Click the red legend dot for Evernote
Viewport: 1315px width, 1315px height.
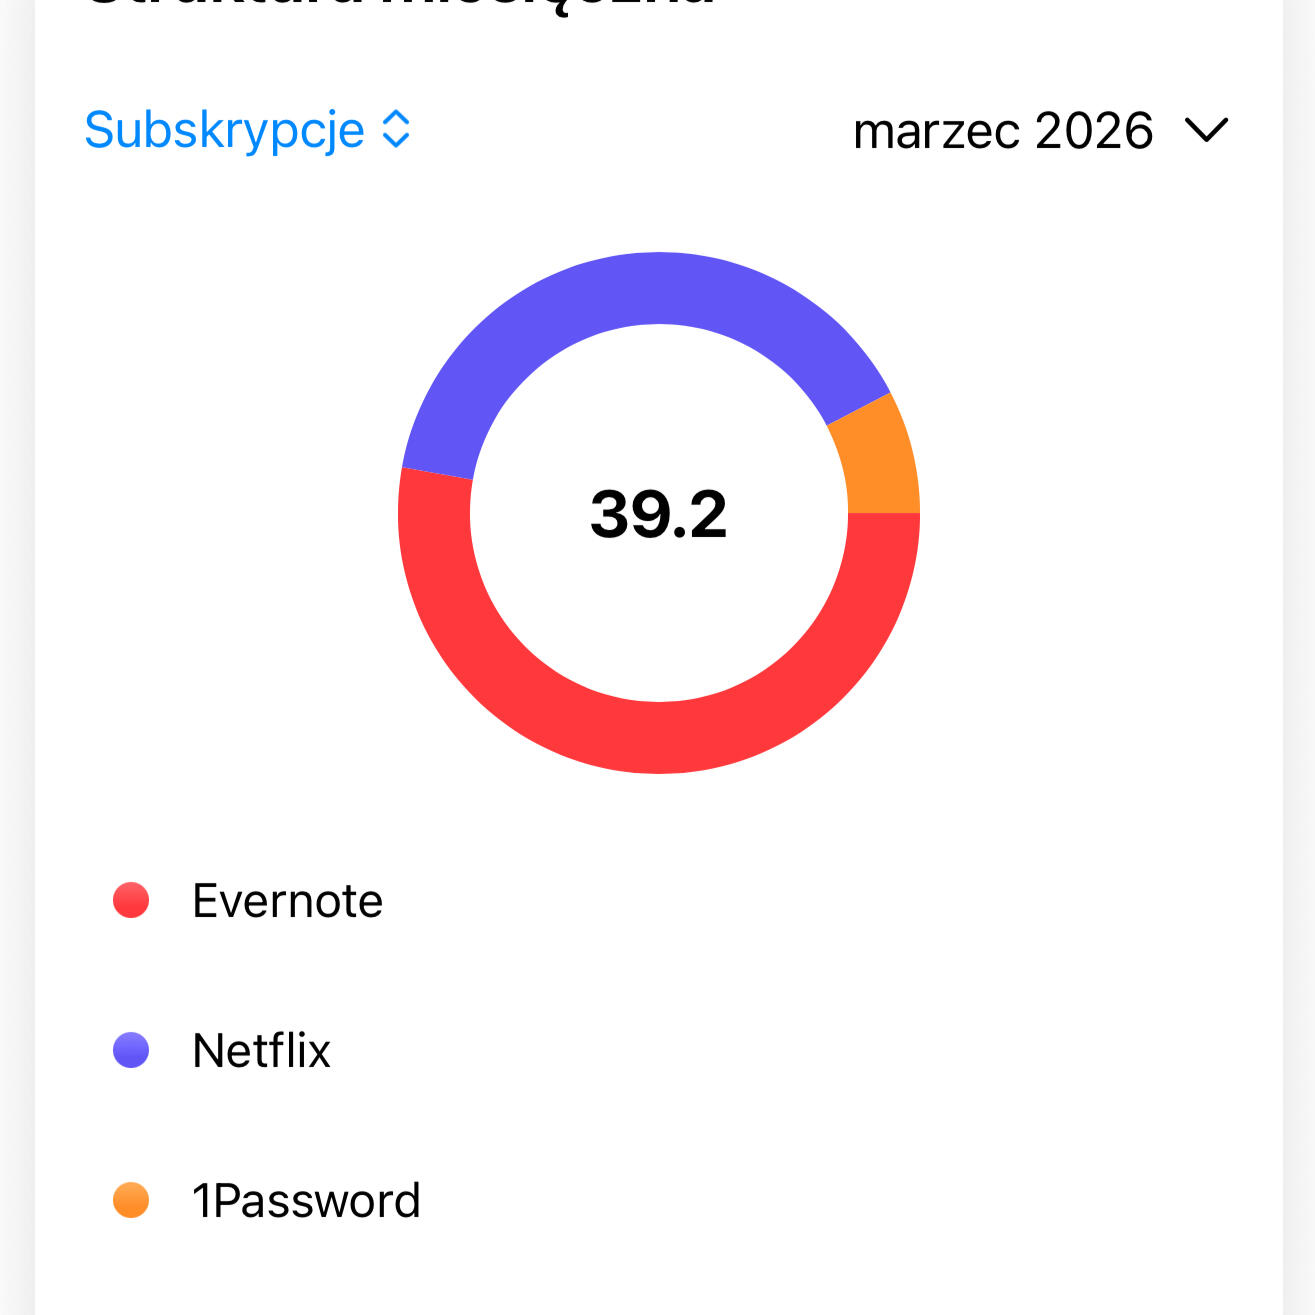click(x=131, y=900)
